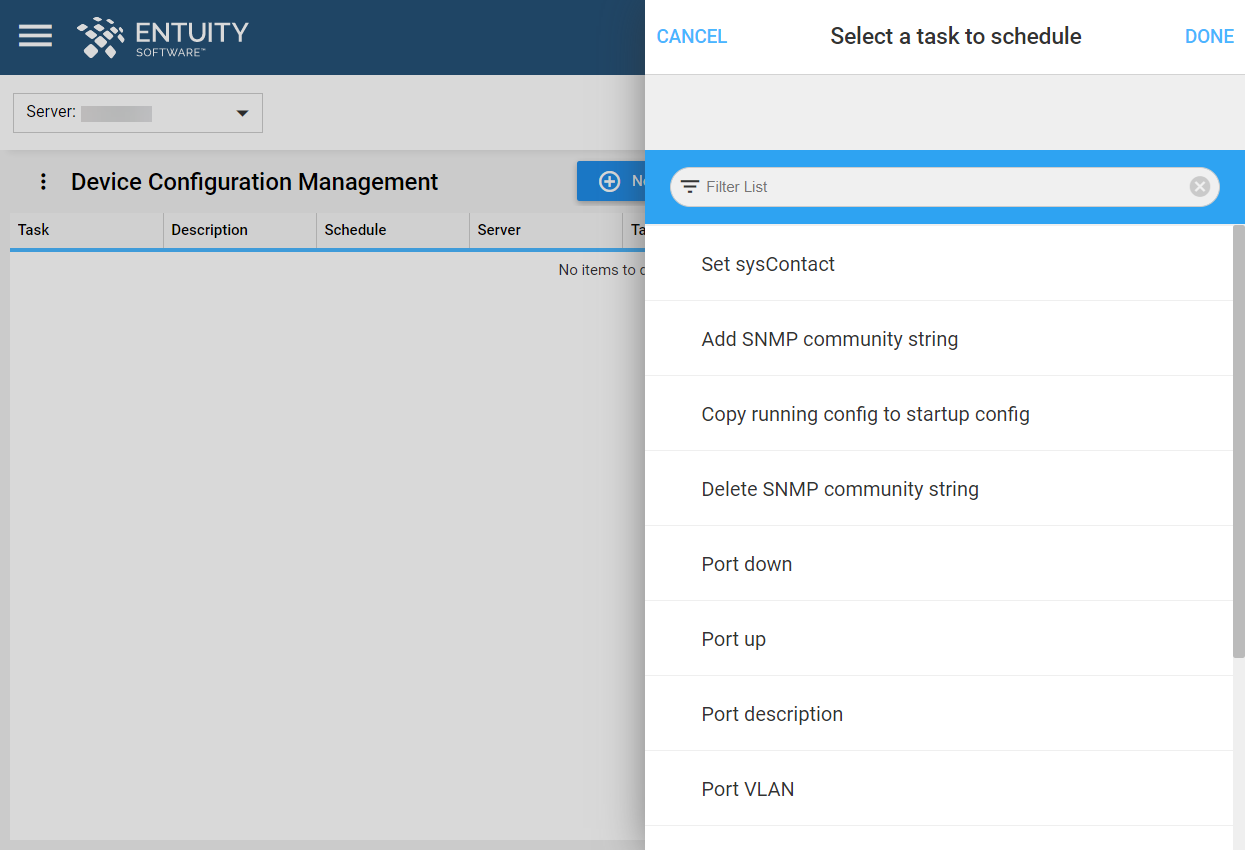1245x850 pixels.
Task: Sort tasks by the Task column header
Action: coord(33,230)
